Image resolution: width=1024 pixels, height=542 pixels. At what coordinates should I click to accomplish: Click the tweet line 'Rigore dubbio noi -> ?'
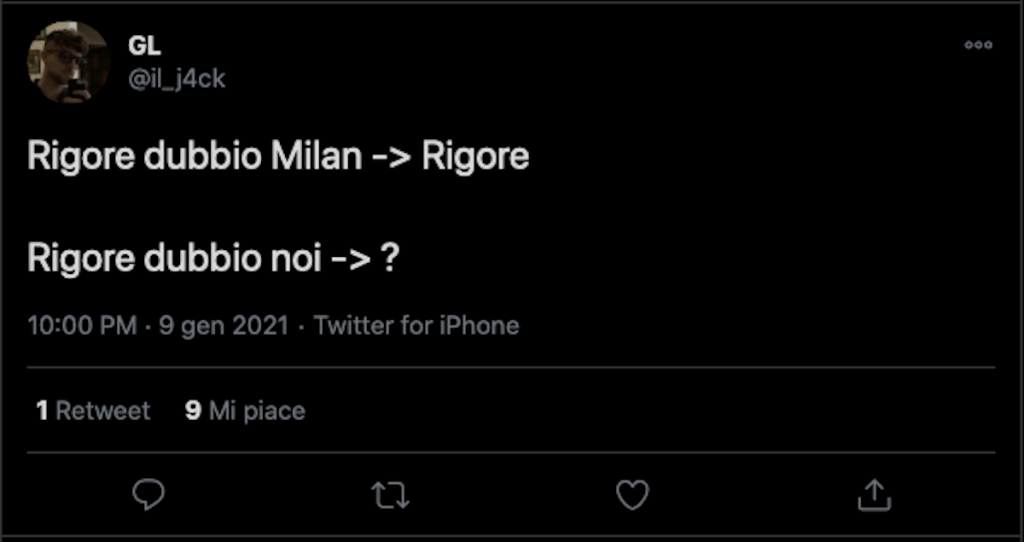[215, 258]
